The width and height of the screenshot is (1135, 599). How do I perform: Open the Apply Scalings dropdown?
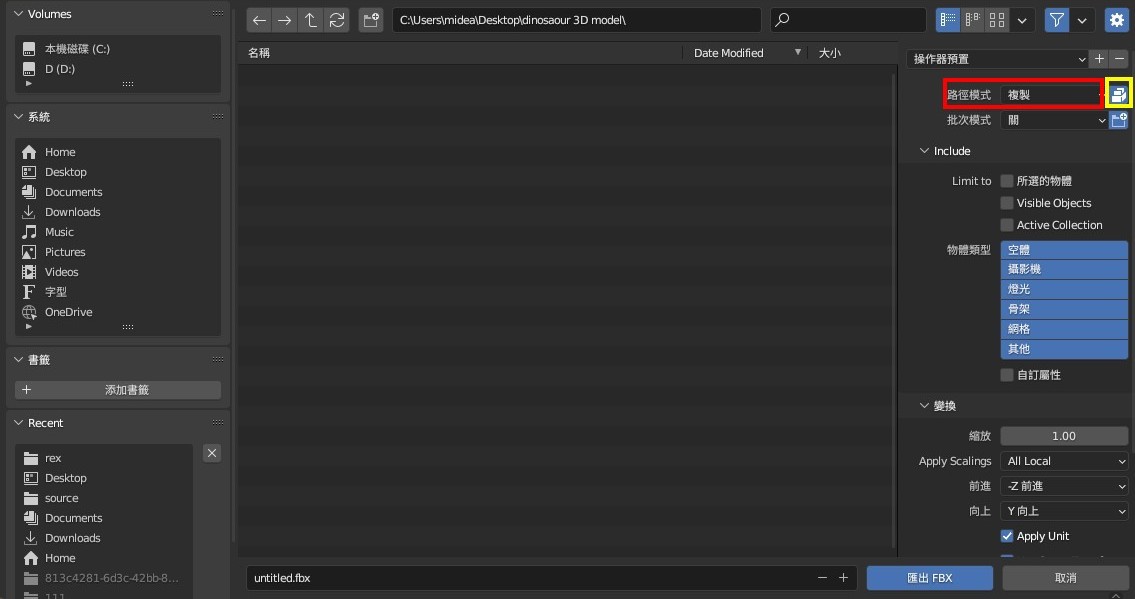[1064, 461]
